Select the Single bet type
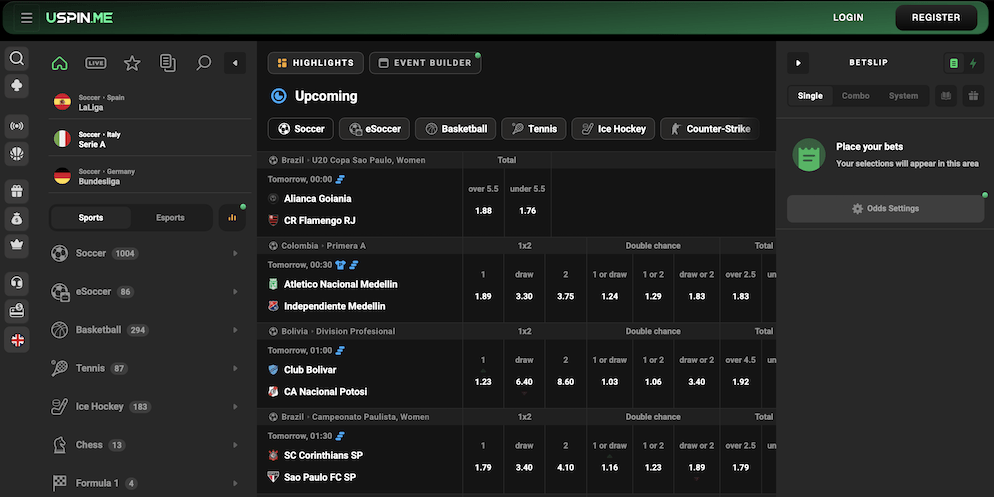The image size is (994, 497). tap(810, 96)
